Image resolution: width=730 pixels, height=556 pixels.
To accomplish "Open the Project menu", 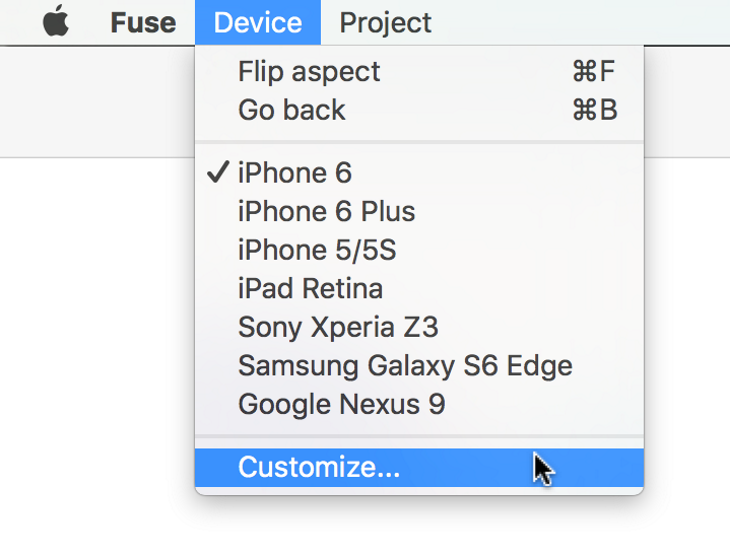I will 385,22.
